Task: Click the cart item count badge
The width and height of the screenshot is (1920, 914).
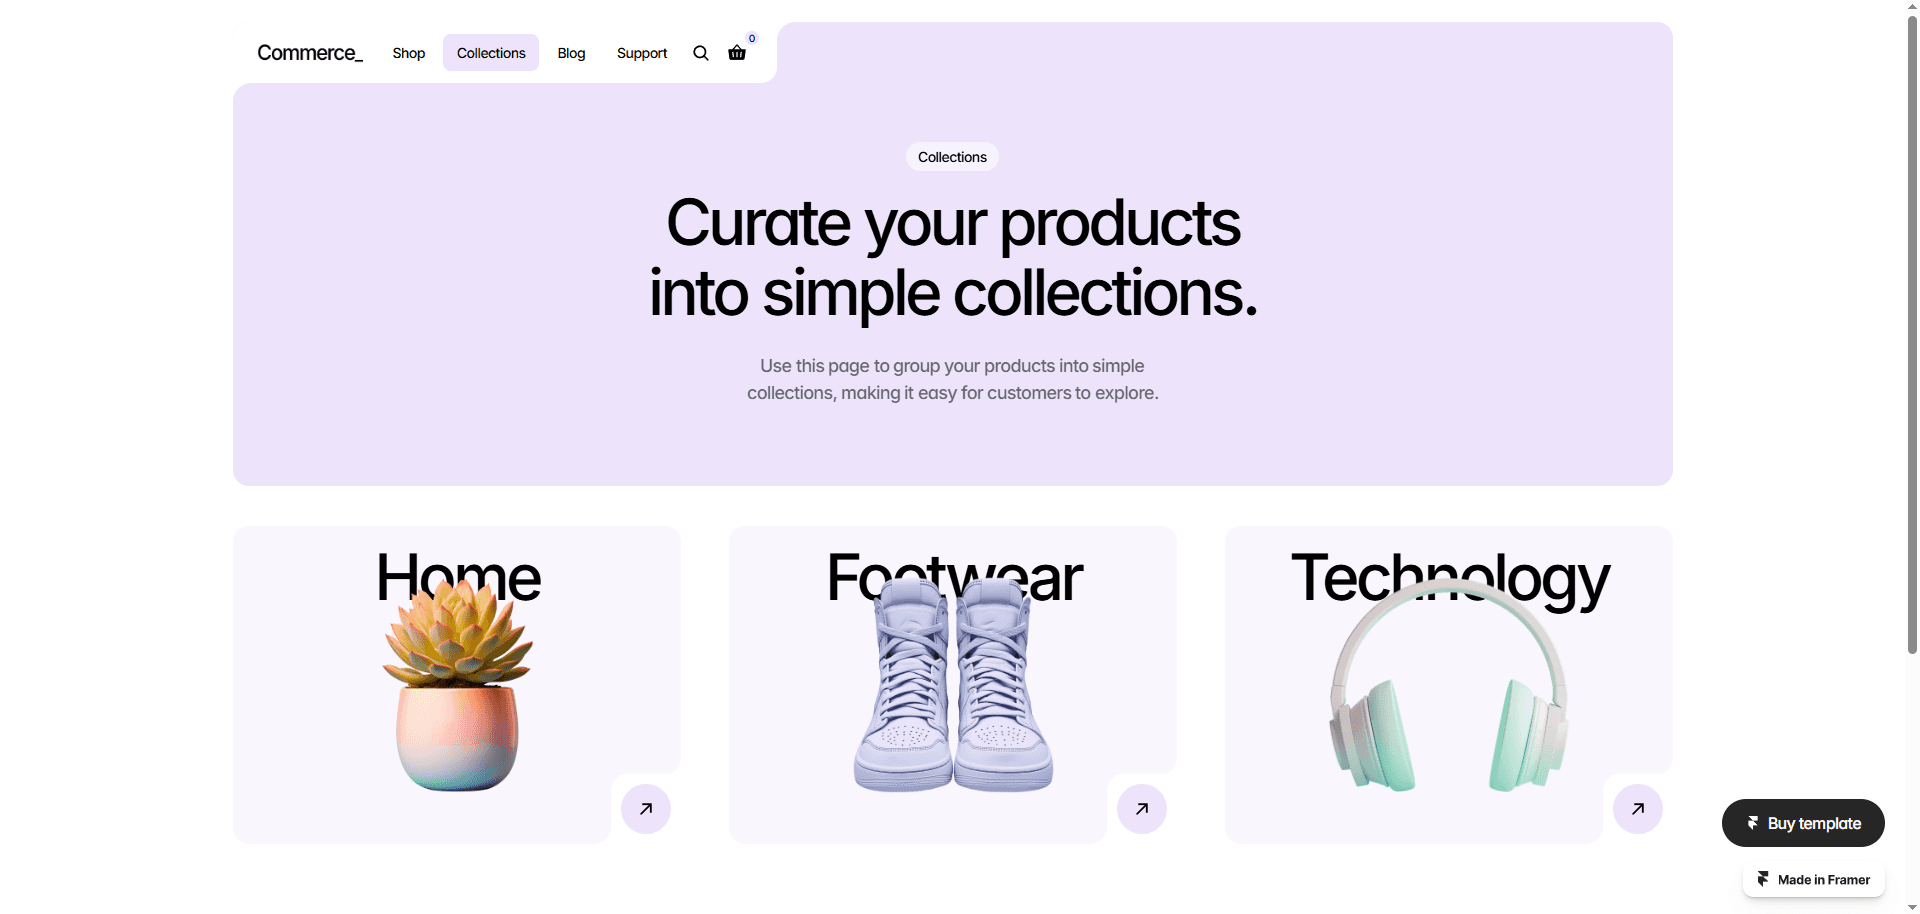Action: click(x=752, y=39)
